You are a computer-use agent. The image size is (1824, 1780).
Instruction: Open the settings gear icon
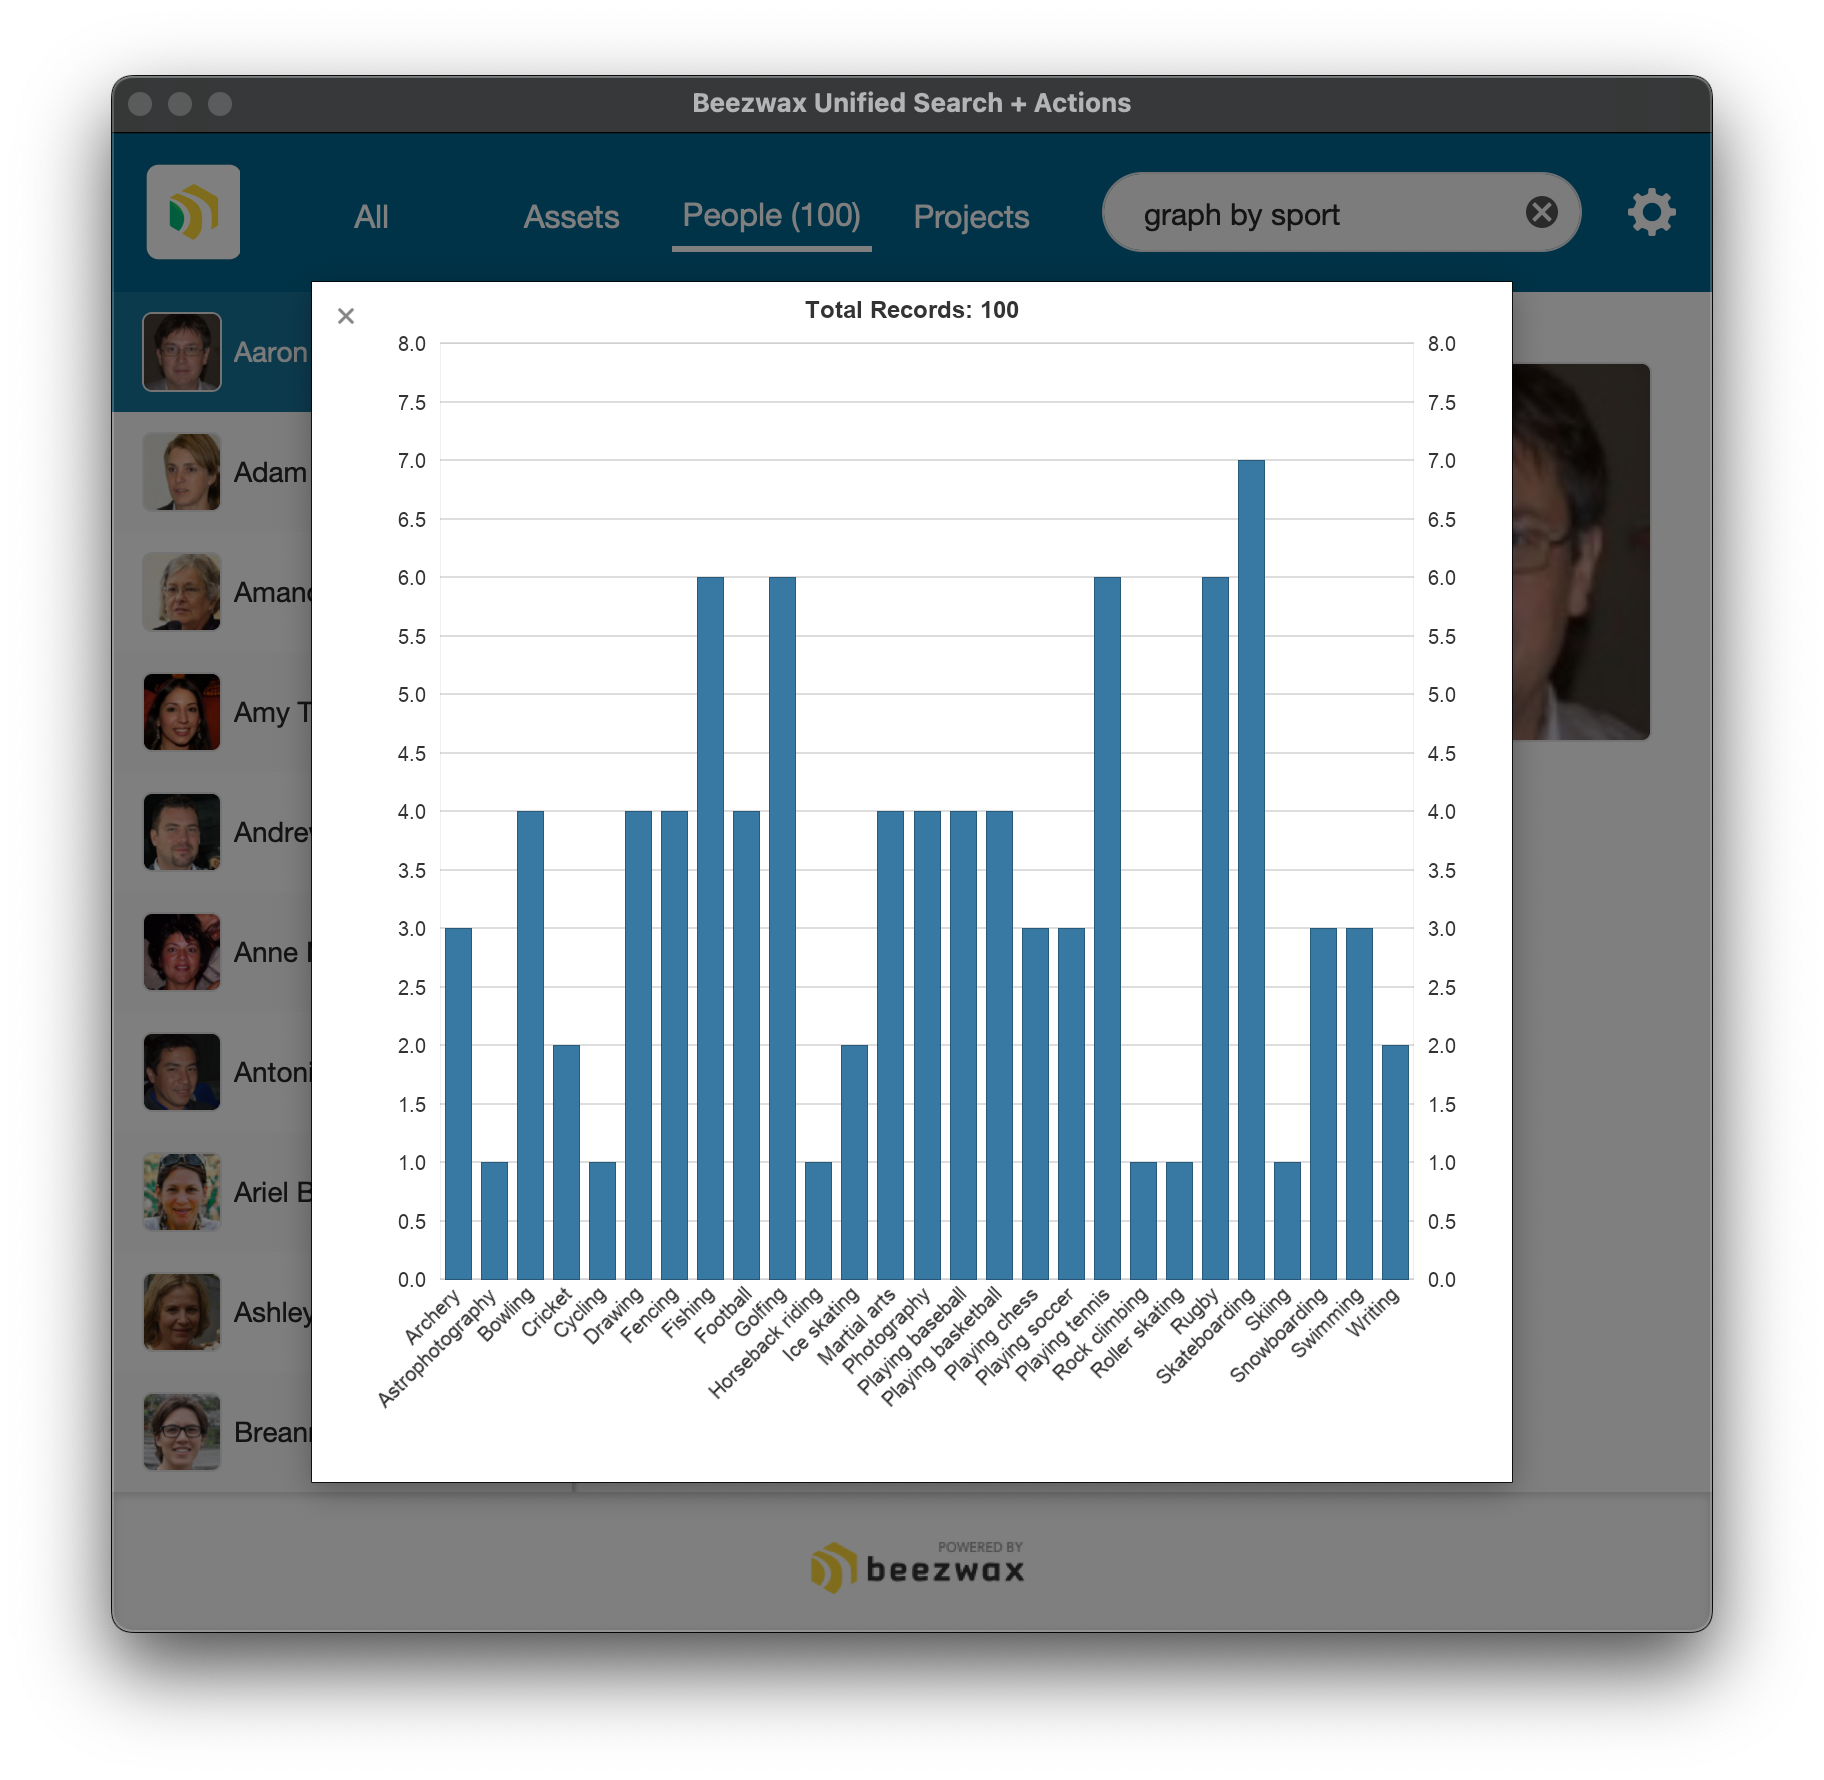pyautogui.click(x=1651, y=212)
